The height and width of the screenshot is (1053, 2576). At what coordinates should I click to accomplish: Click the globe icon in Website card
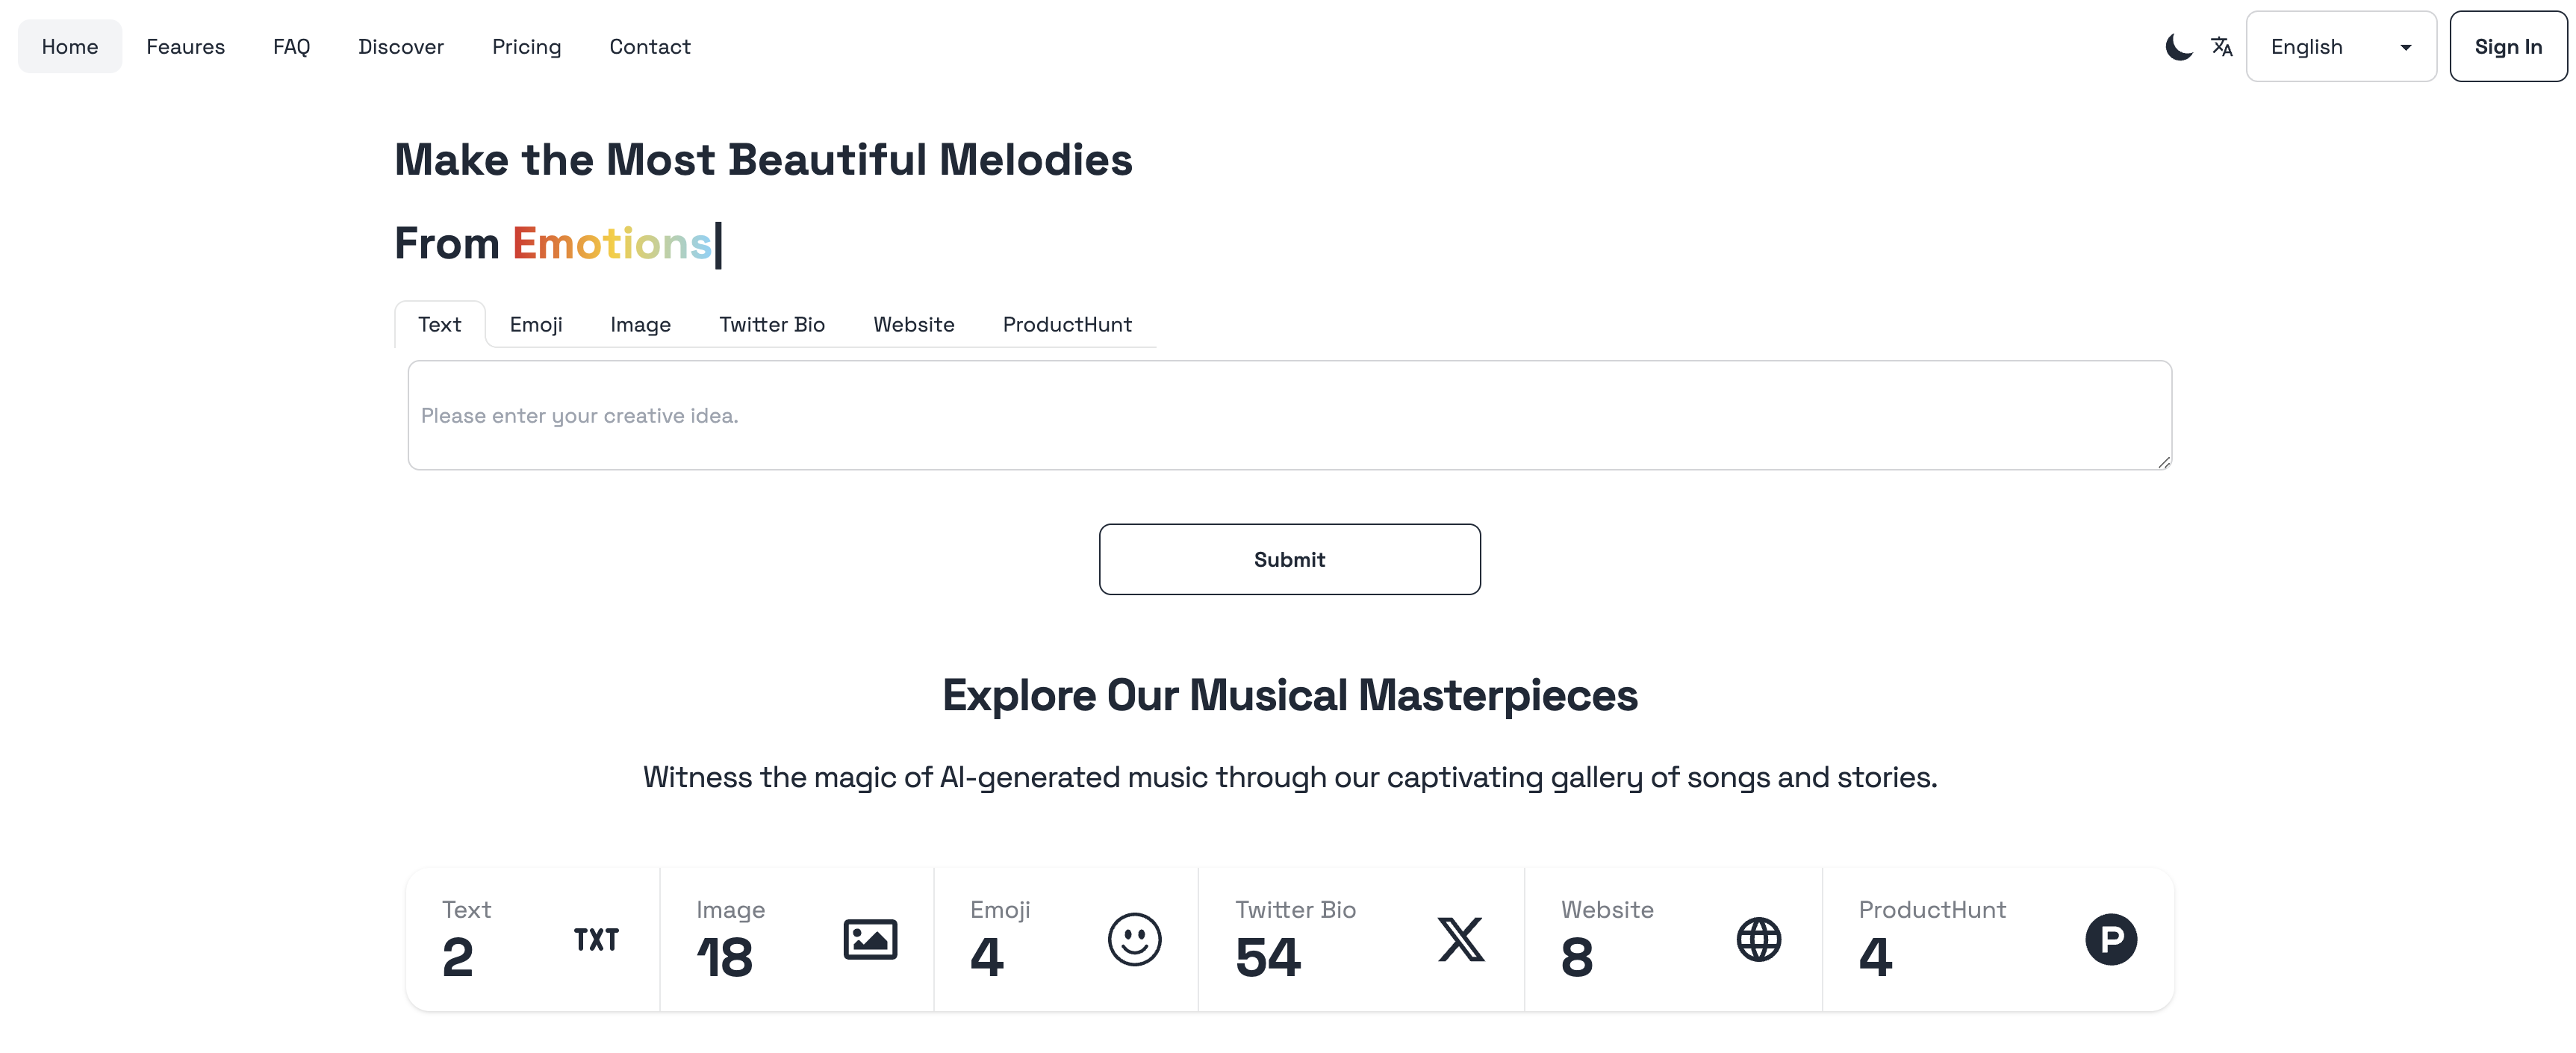pyautogui.click(x=1758, y=939)
